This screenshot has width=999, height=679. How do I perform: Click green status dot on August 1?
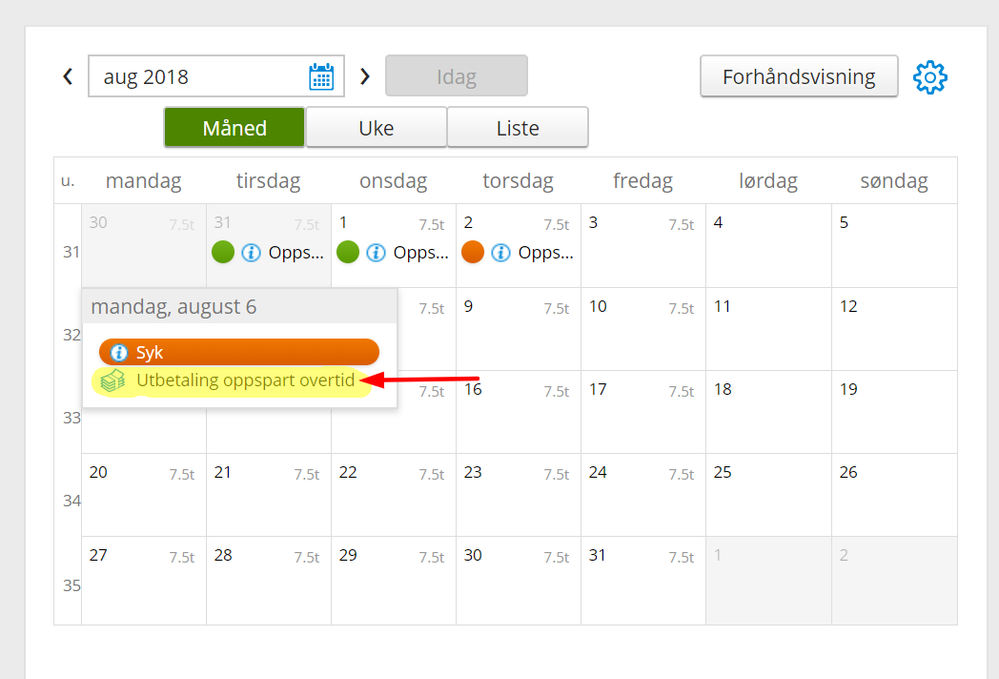[x=348, y=253]
